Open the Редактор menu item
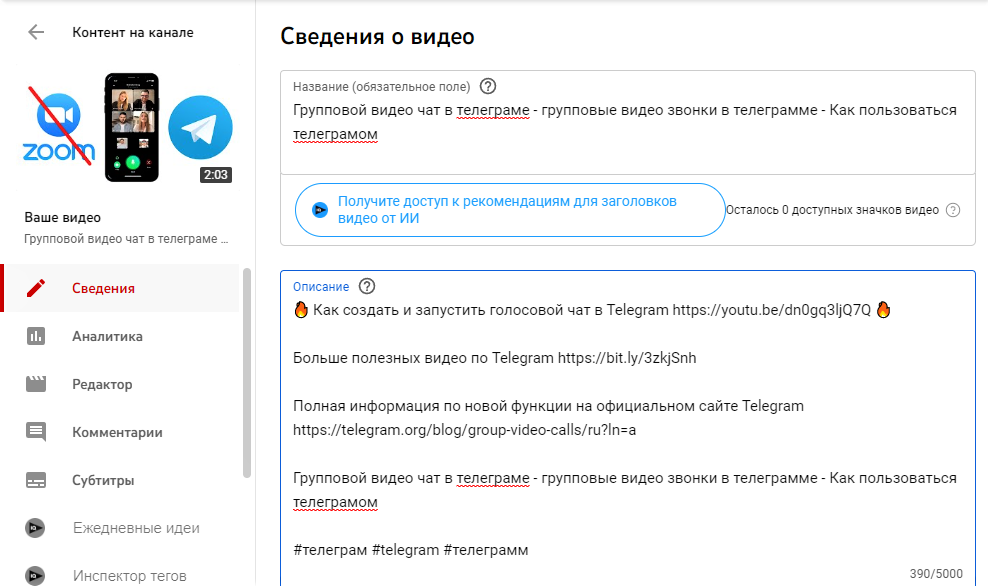Viewport: 988px width, 586px height. (122, 384)
